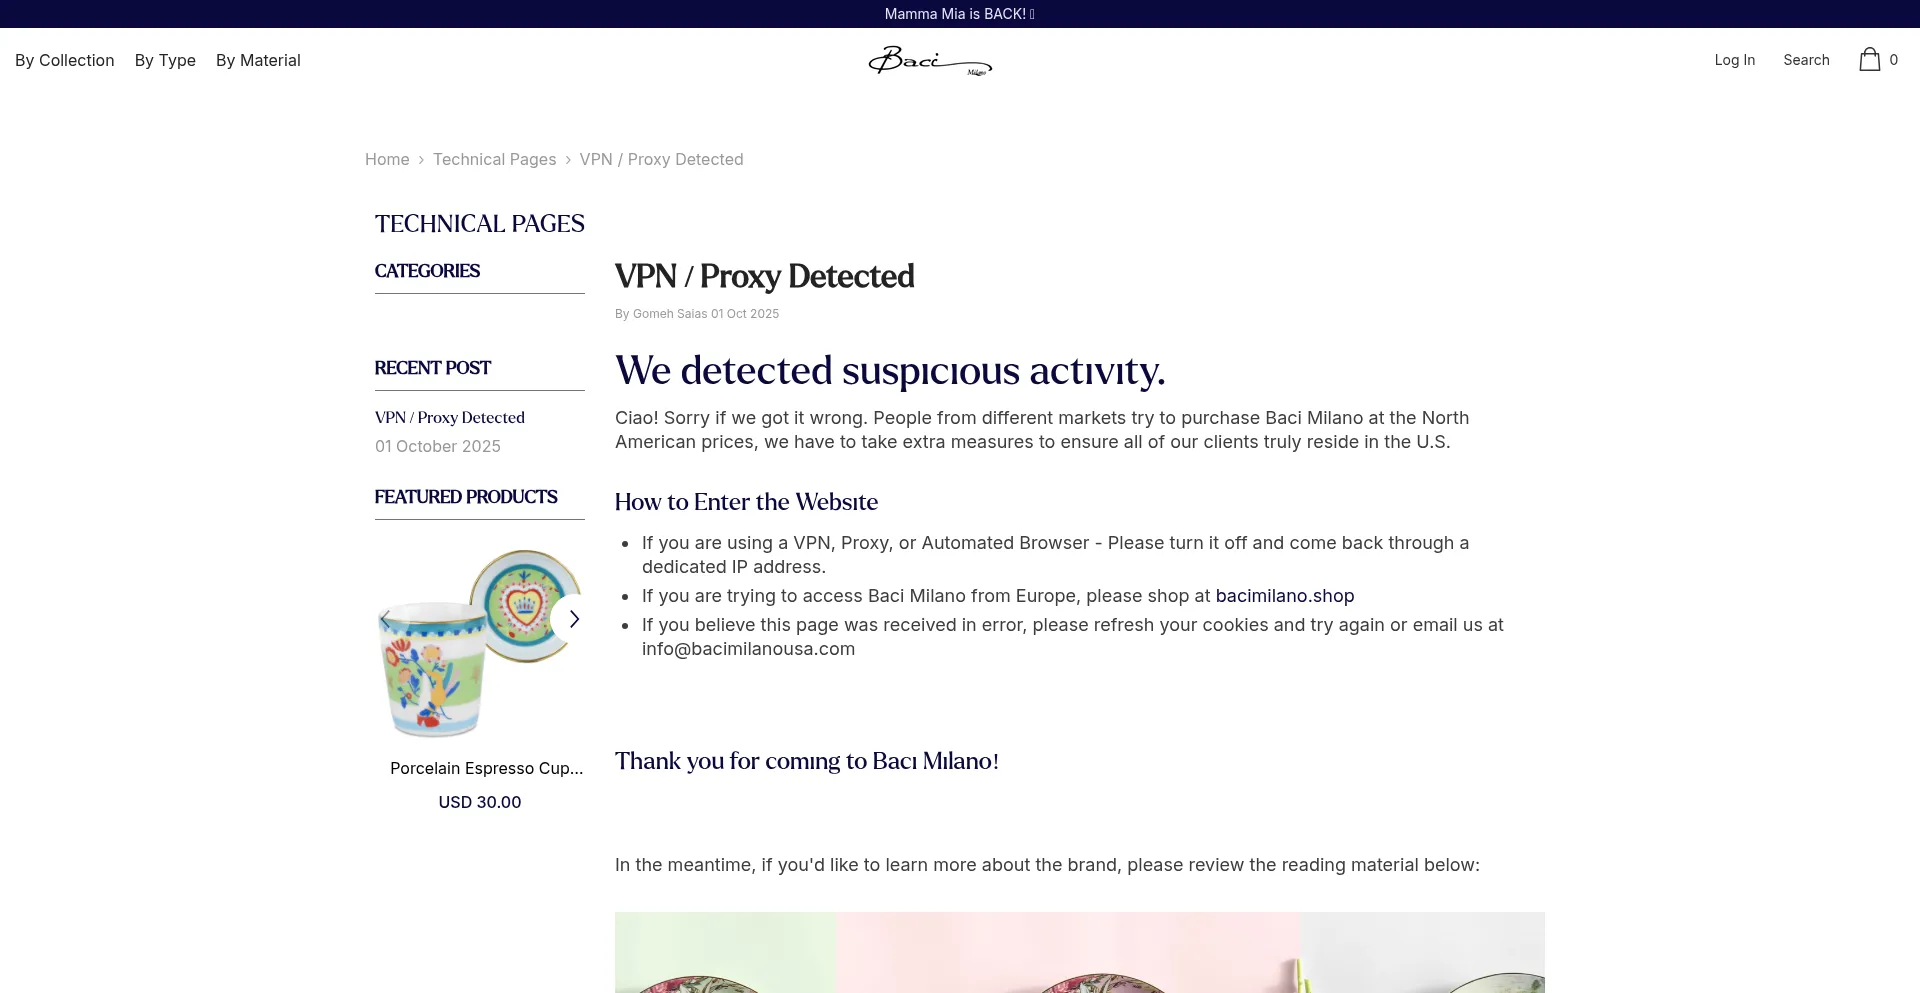Click the Mamma Mia is BACK announcement
1920x993 pixels.
[x=959, y=14]
